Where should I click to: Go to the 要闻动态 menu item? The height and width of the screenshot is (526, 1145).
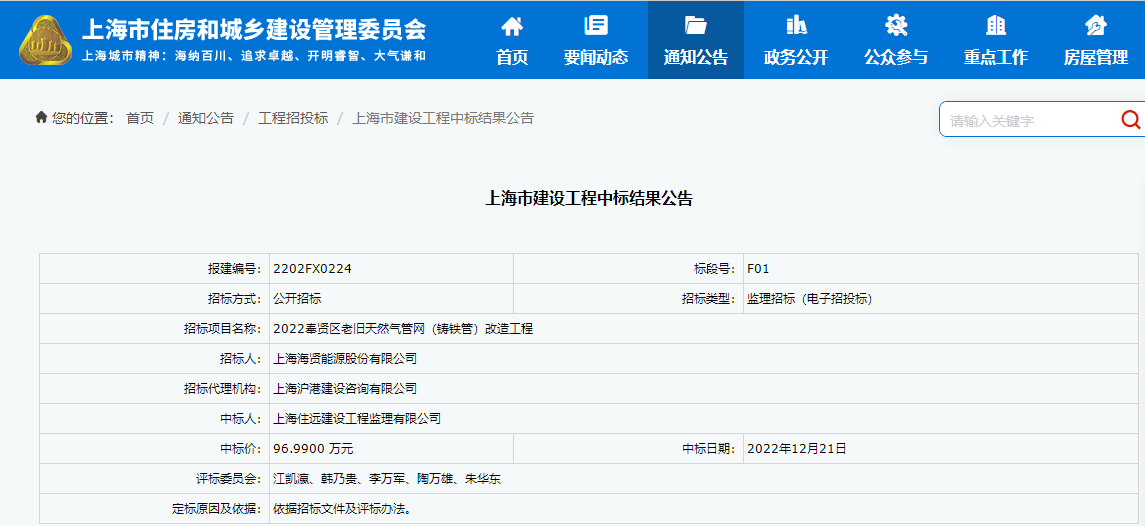(596, 57)
